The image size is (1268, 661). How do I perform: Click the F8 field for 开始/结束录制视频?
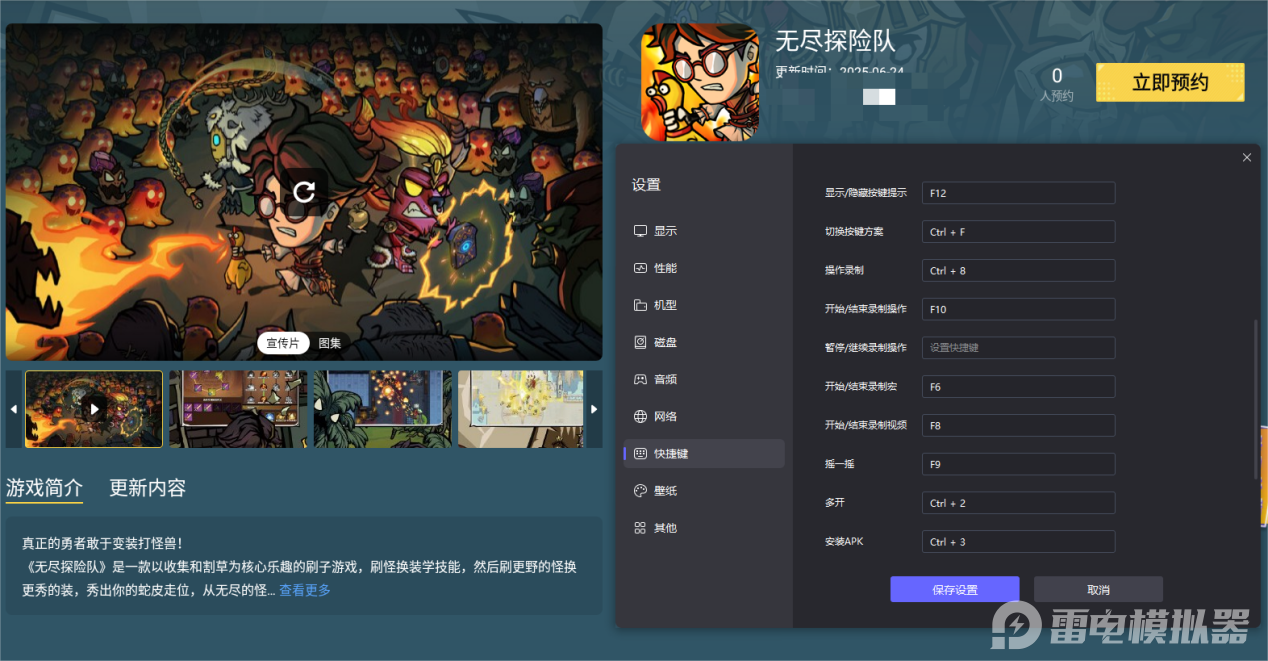click(x=1018, y=425)
